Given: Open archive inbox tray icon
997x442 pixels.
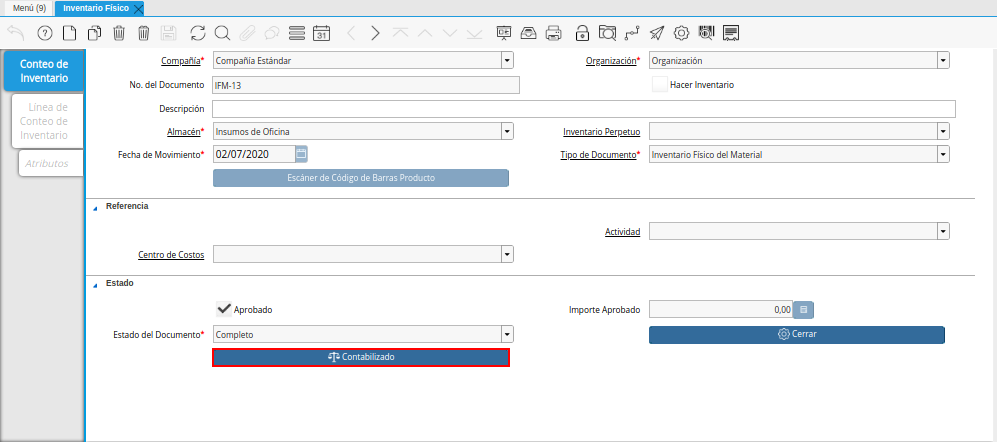Looking at the screenshot, I should (x=529, y=33).
